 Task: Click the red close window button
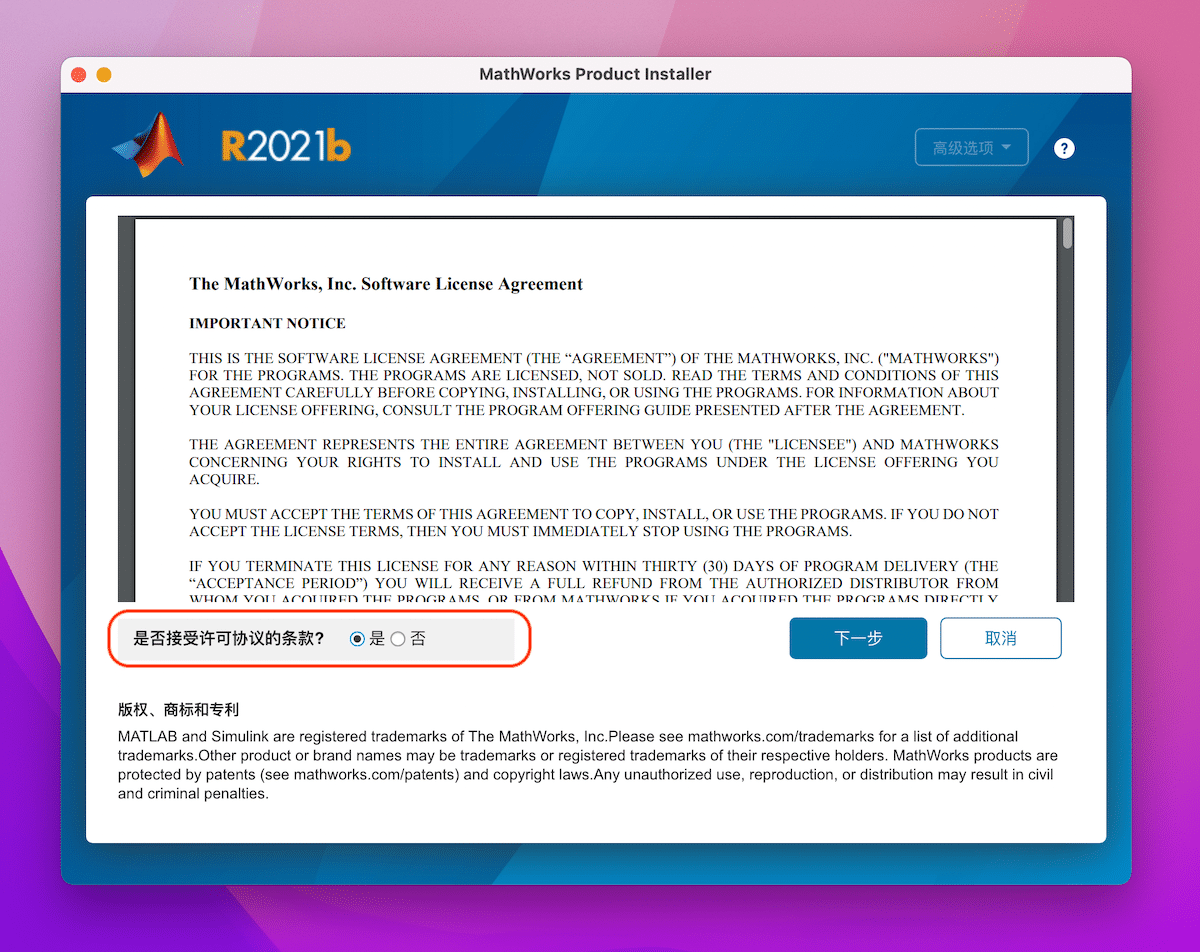79,75
